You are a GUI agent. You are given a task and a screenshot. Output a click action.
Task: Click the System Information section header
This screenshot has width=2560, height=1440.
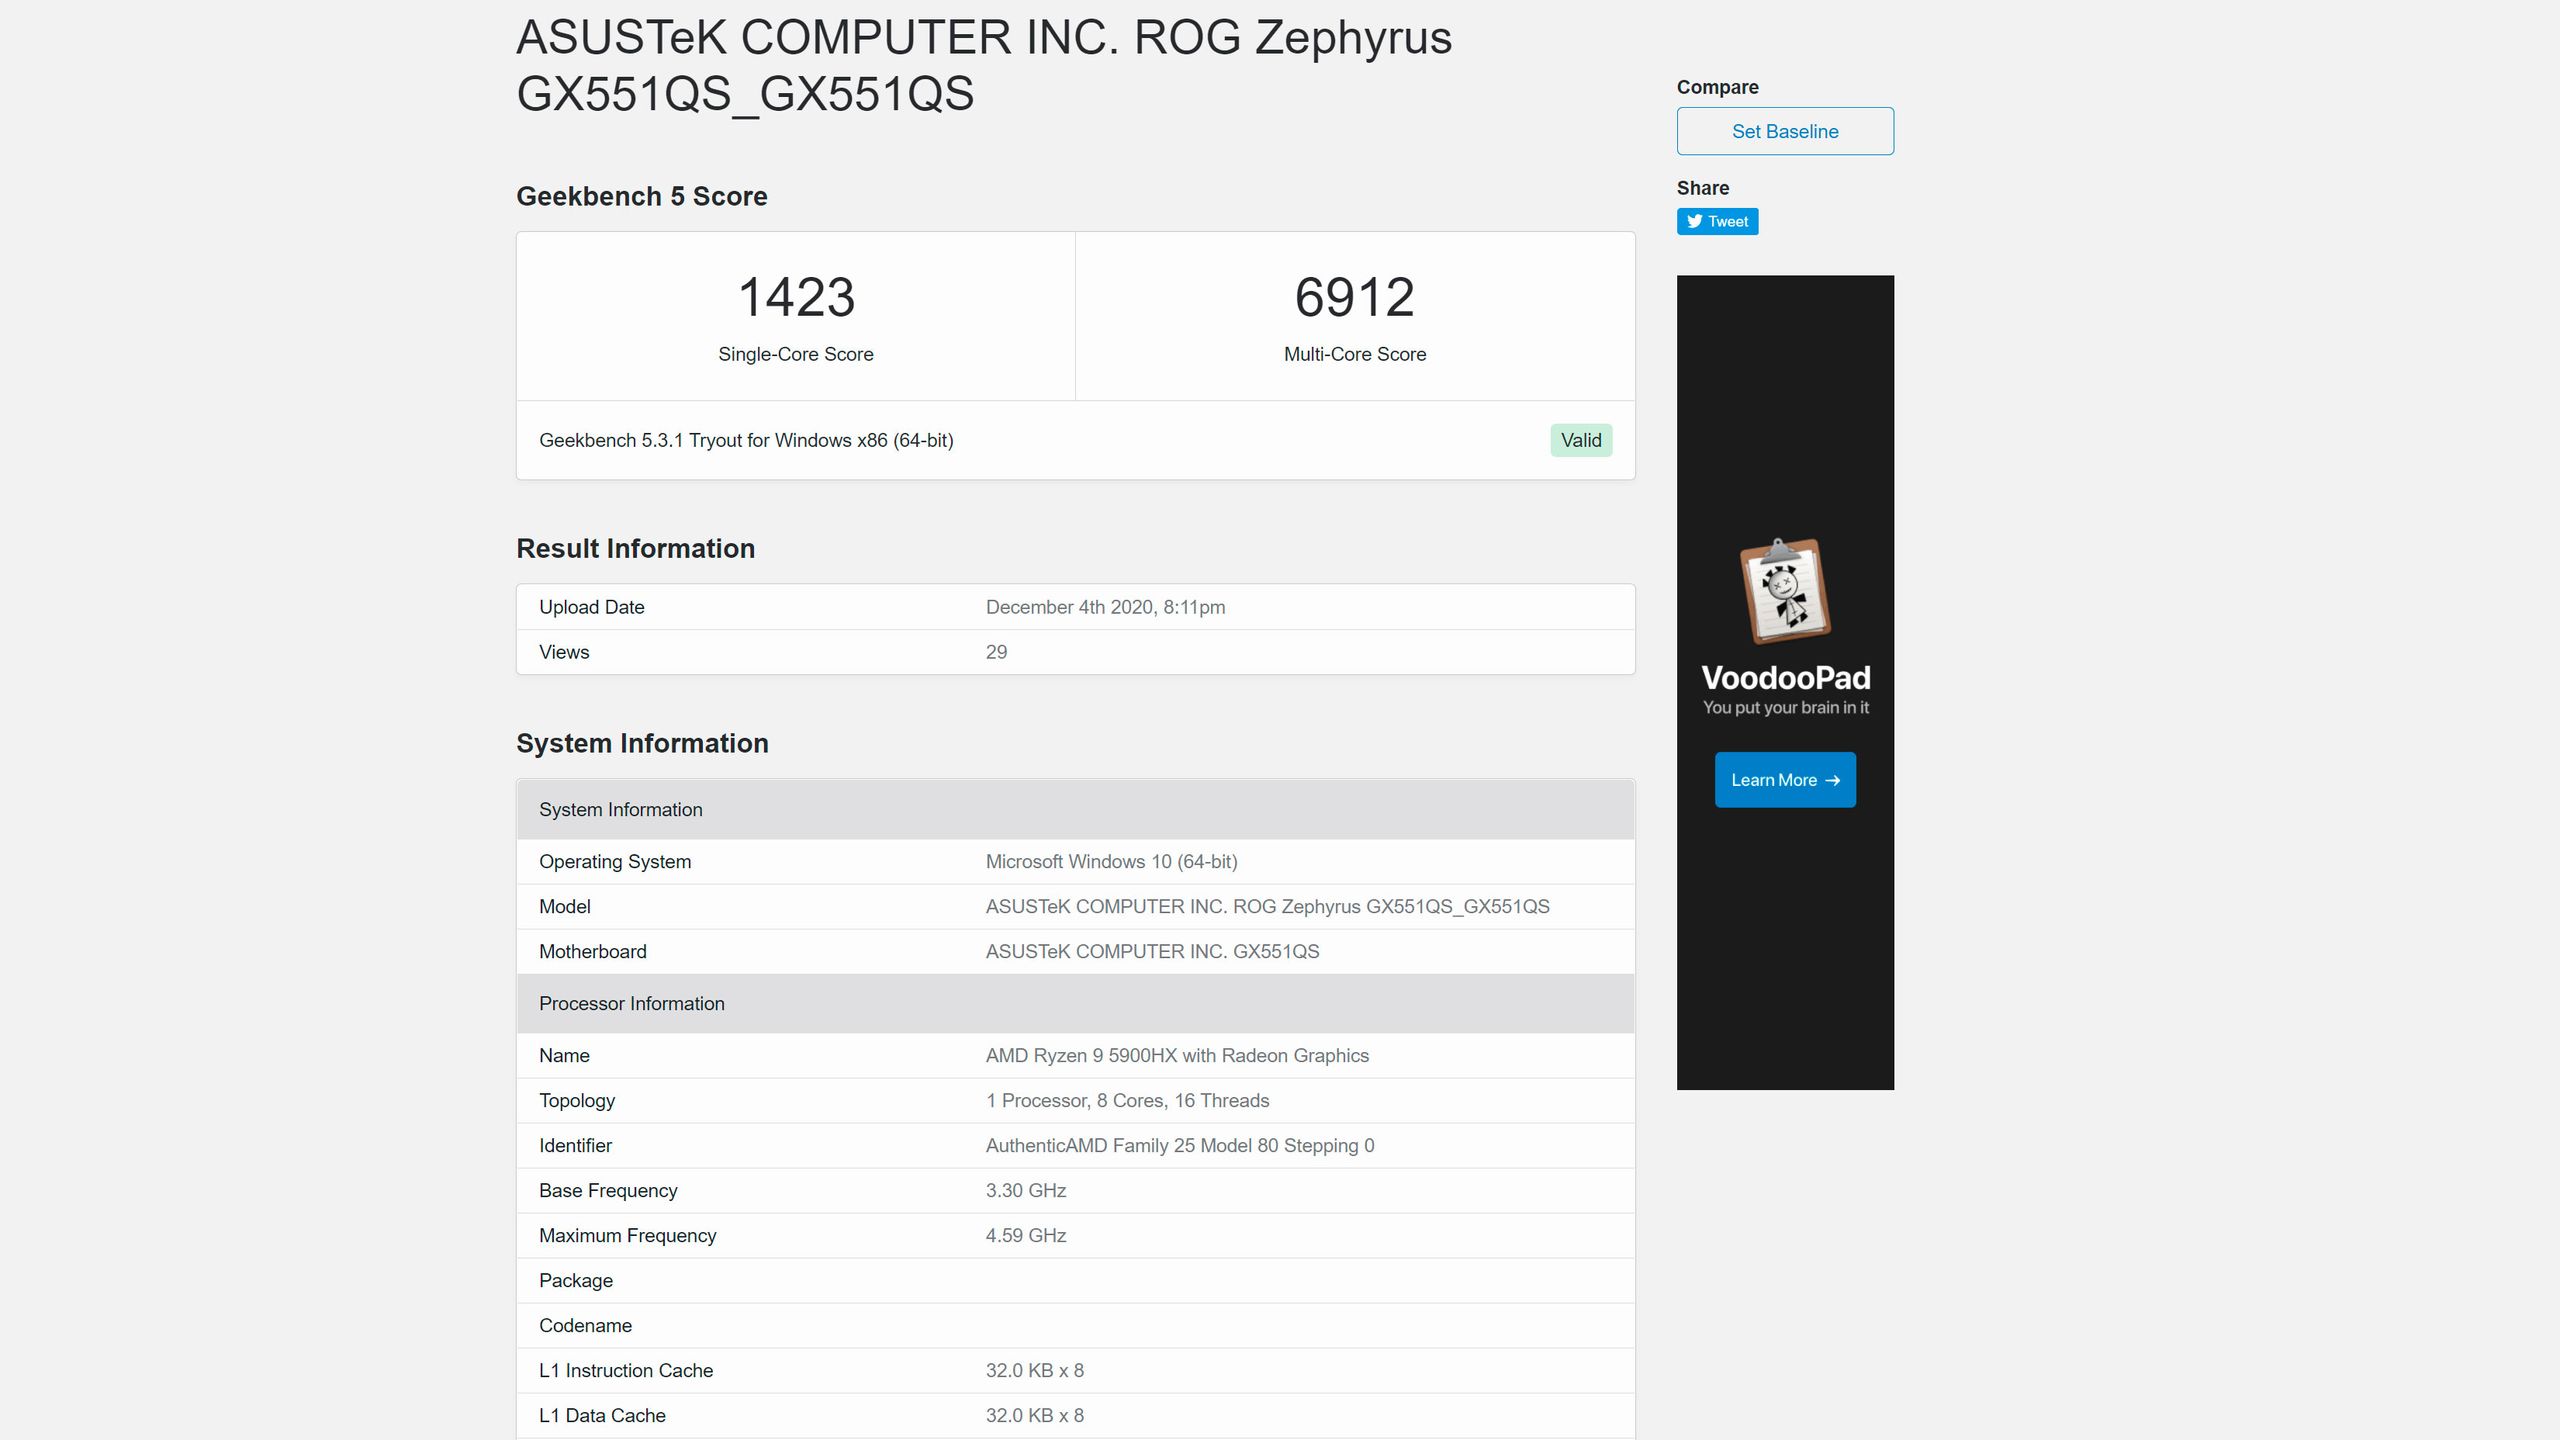point(641,742)
